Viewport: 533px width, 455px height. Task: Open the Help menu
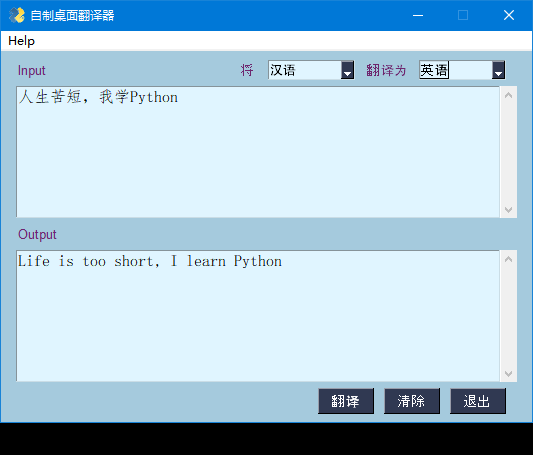[21, 41]
